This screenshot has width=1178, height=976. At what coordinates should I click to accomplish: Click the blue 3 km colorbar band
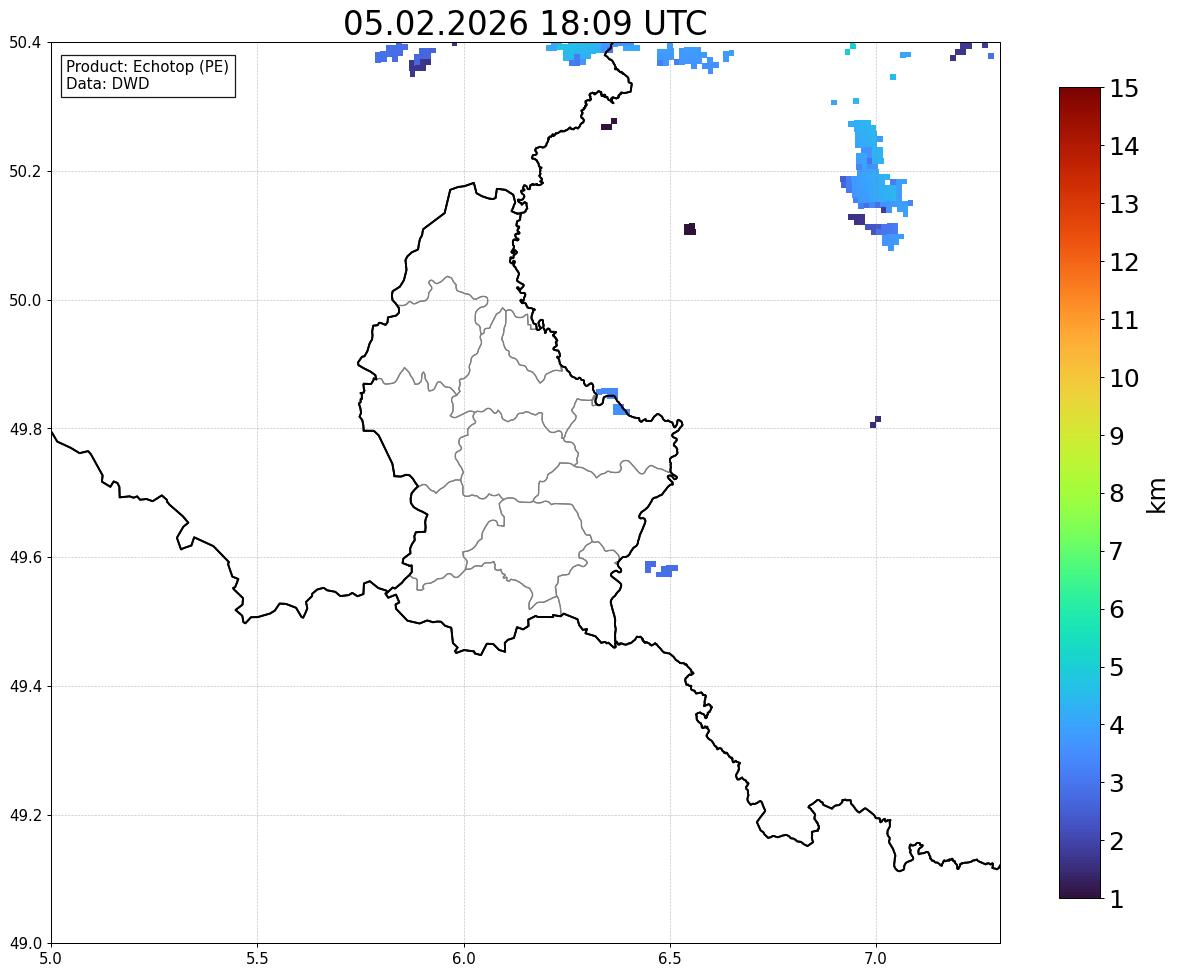pyautogui.click(x=1080, y=783)
